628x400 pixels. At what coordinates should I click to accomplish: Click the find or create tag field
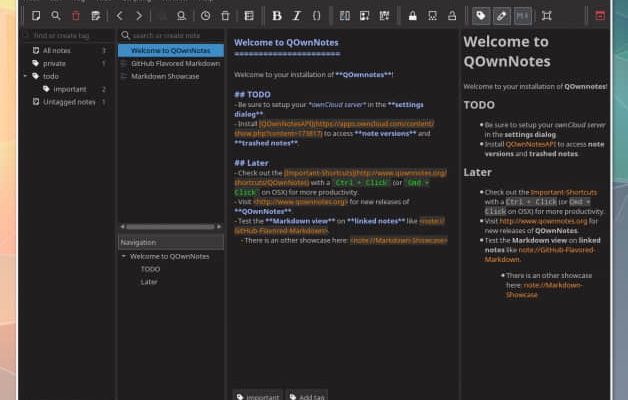pos(68,35)
